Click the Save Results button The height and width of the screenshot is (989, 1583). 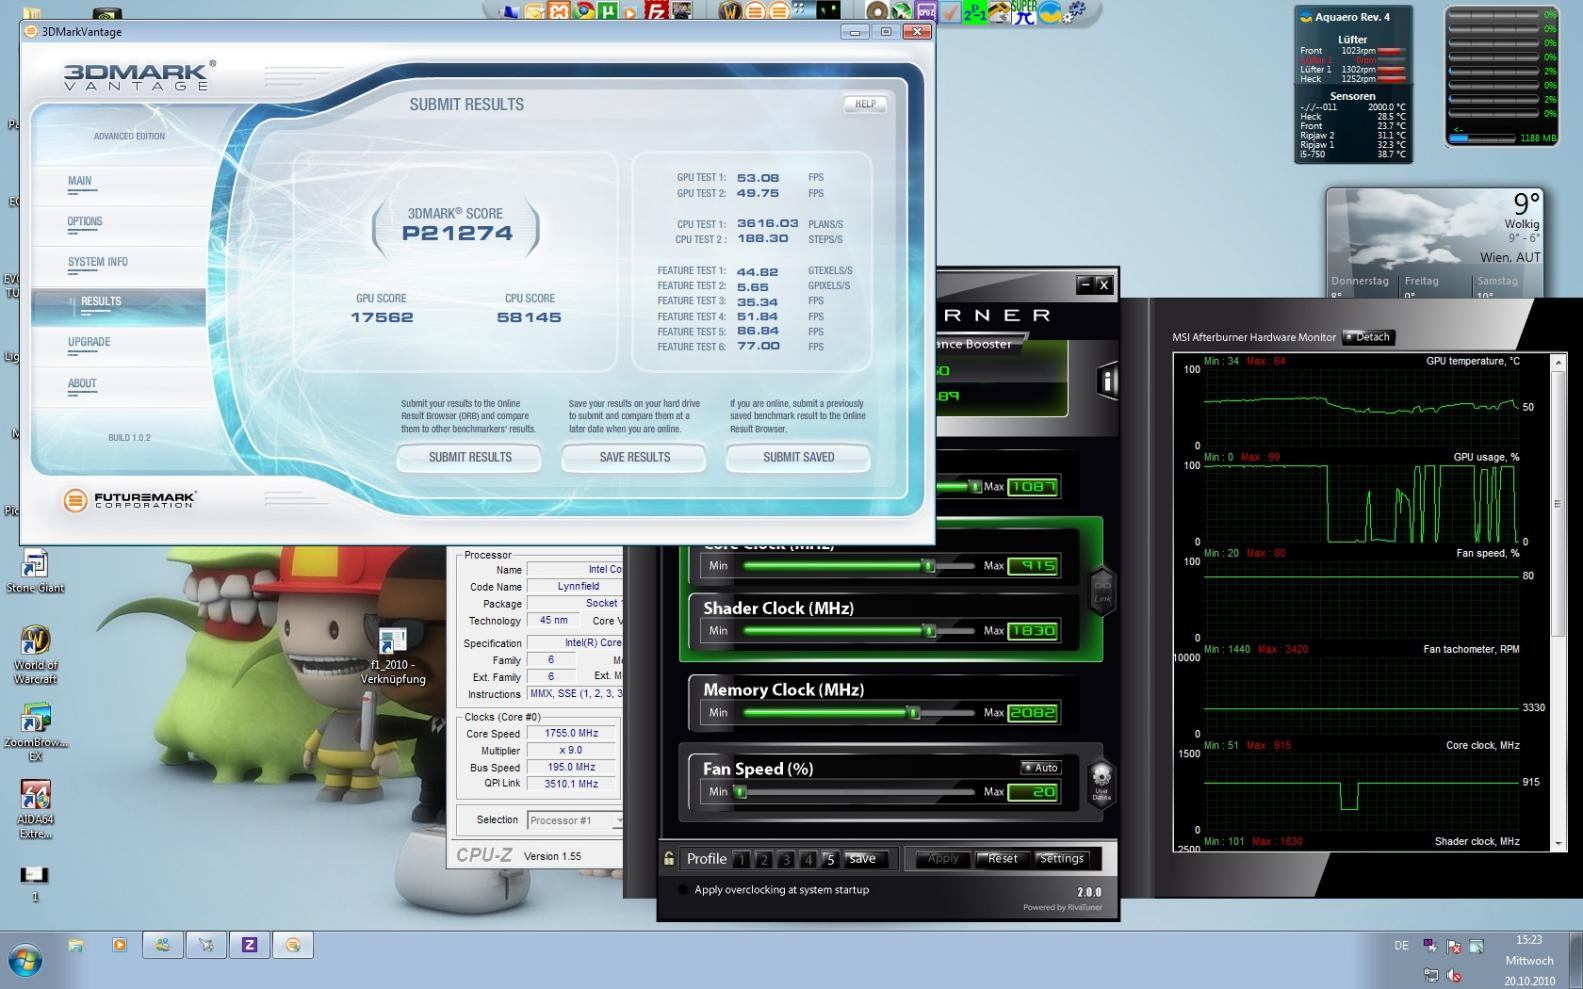click(634, 457)
